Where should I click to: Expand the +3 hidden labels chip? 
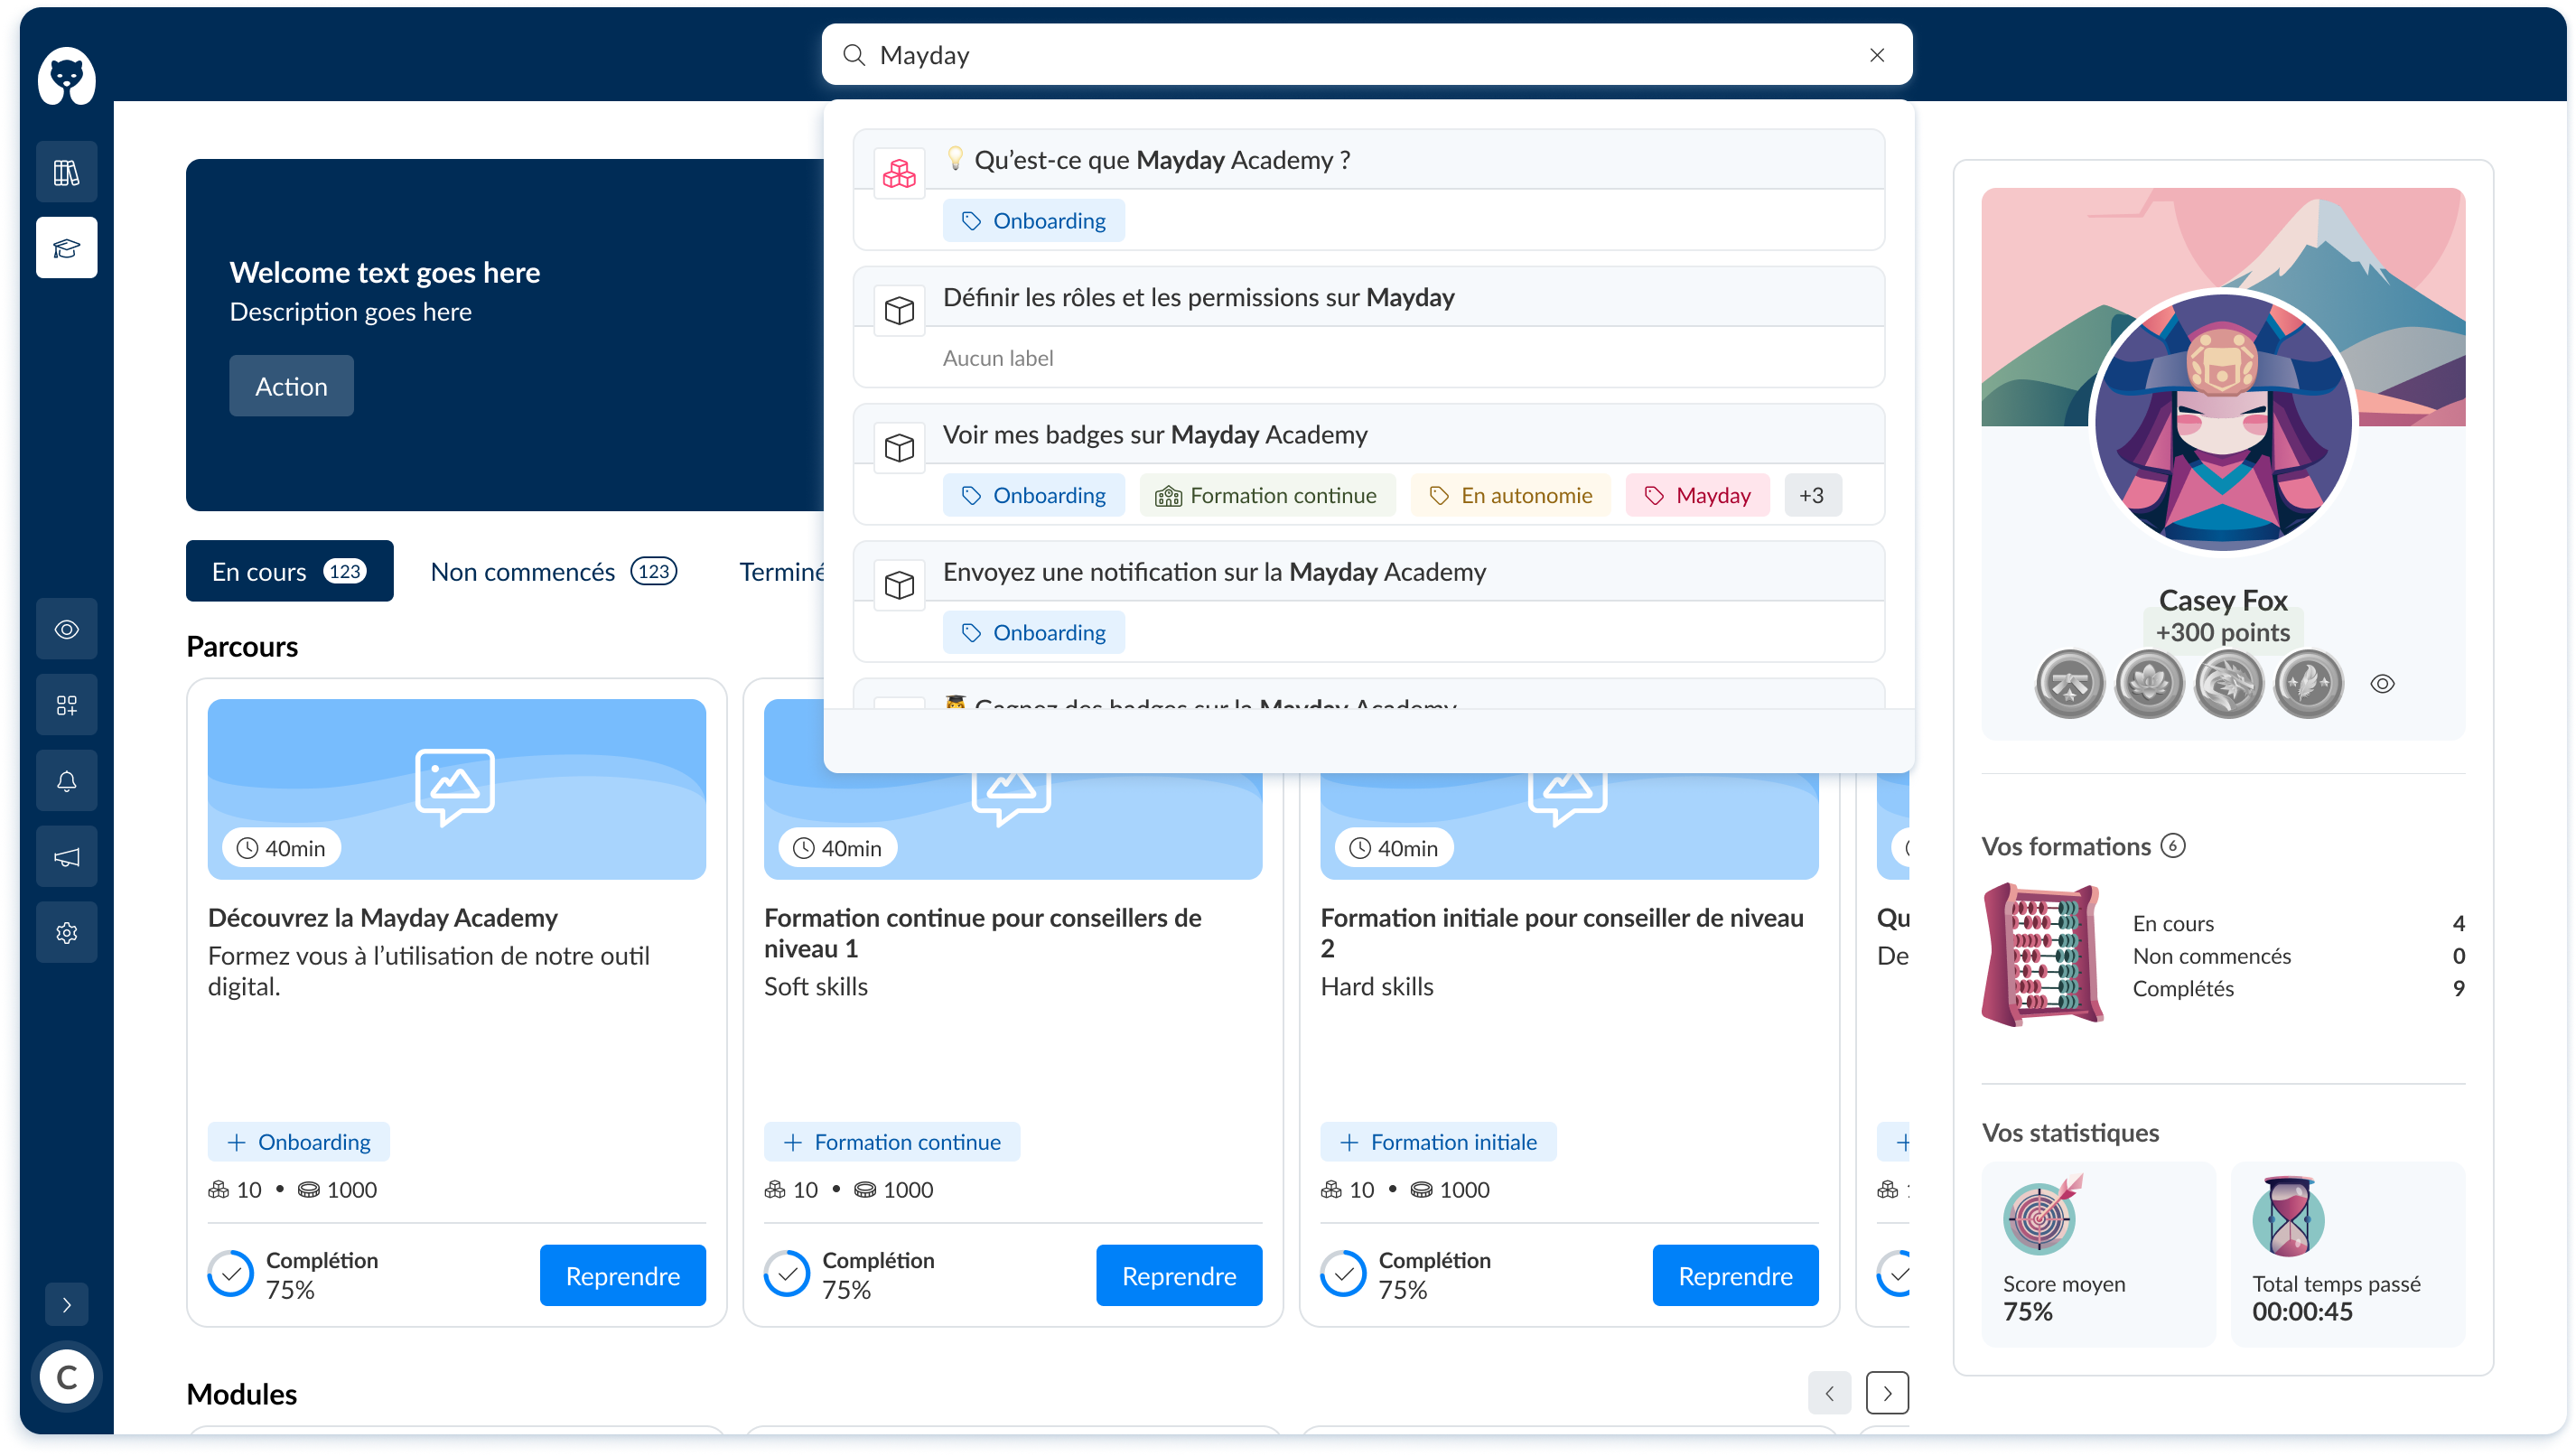coord(1811,495)
